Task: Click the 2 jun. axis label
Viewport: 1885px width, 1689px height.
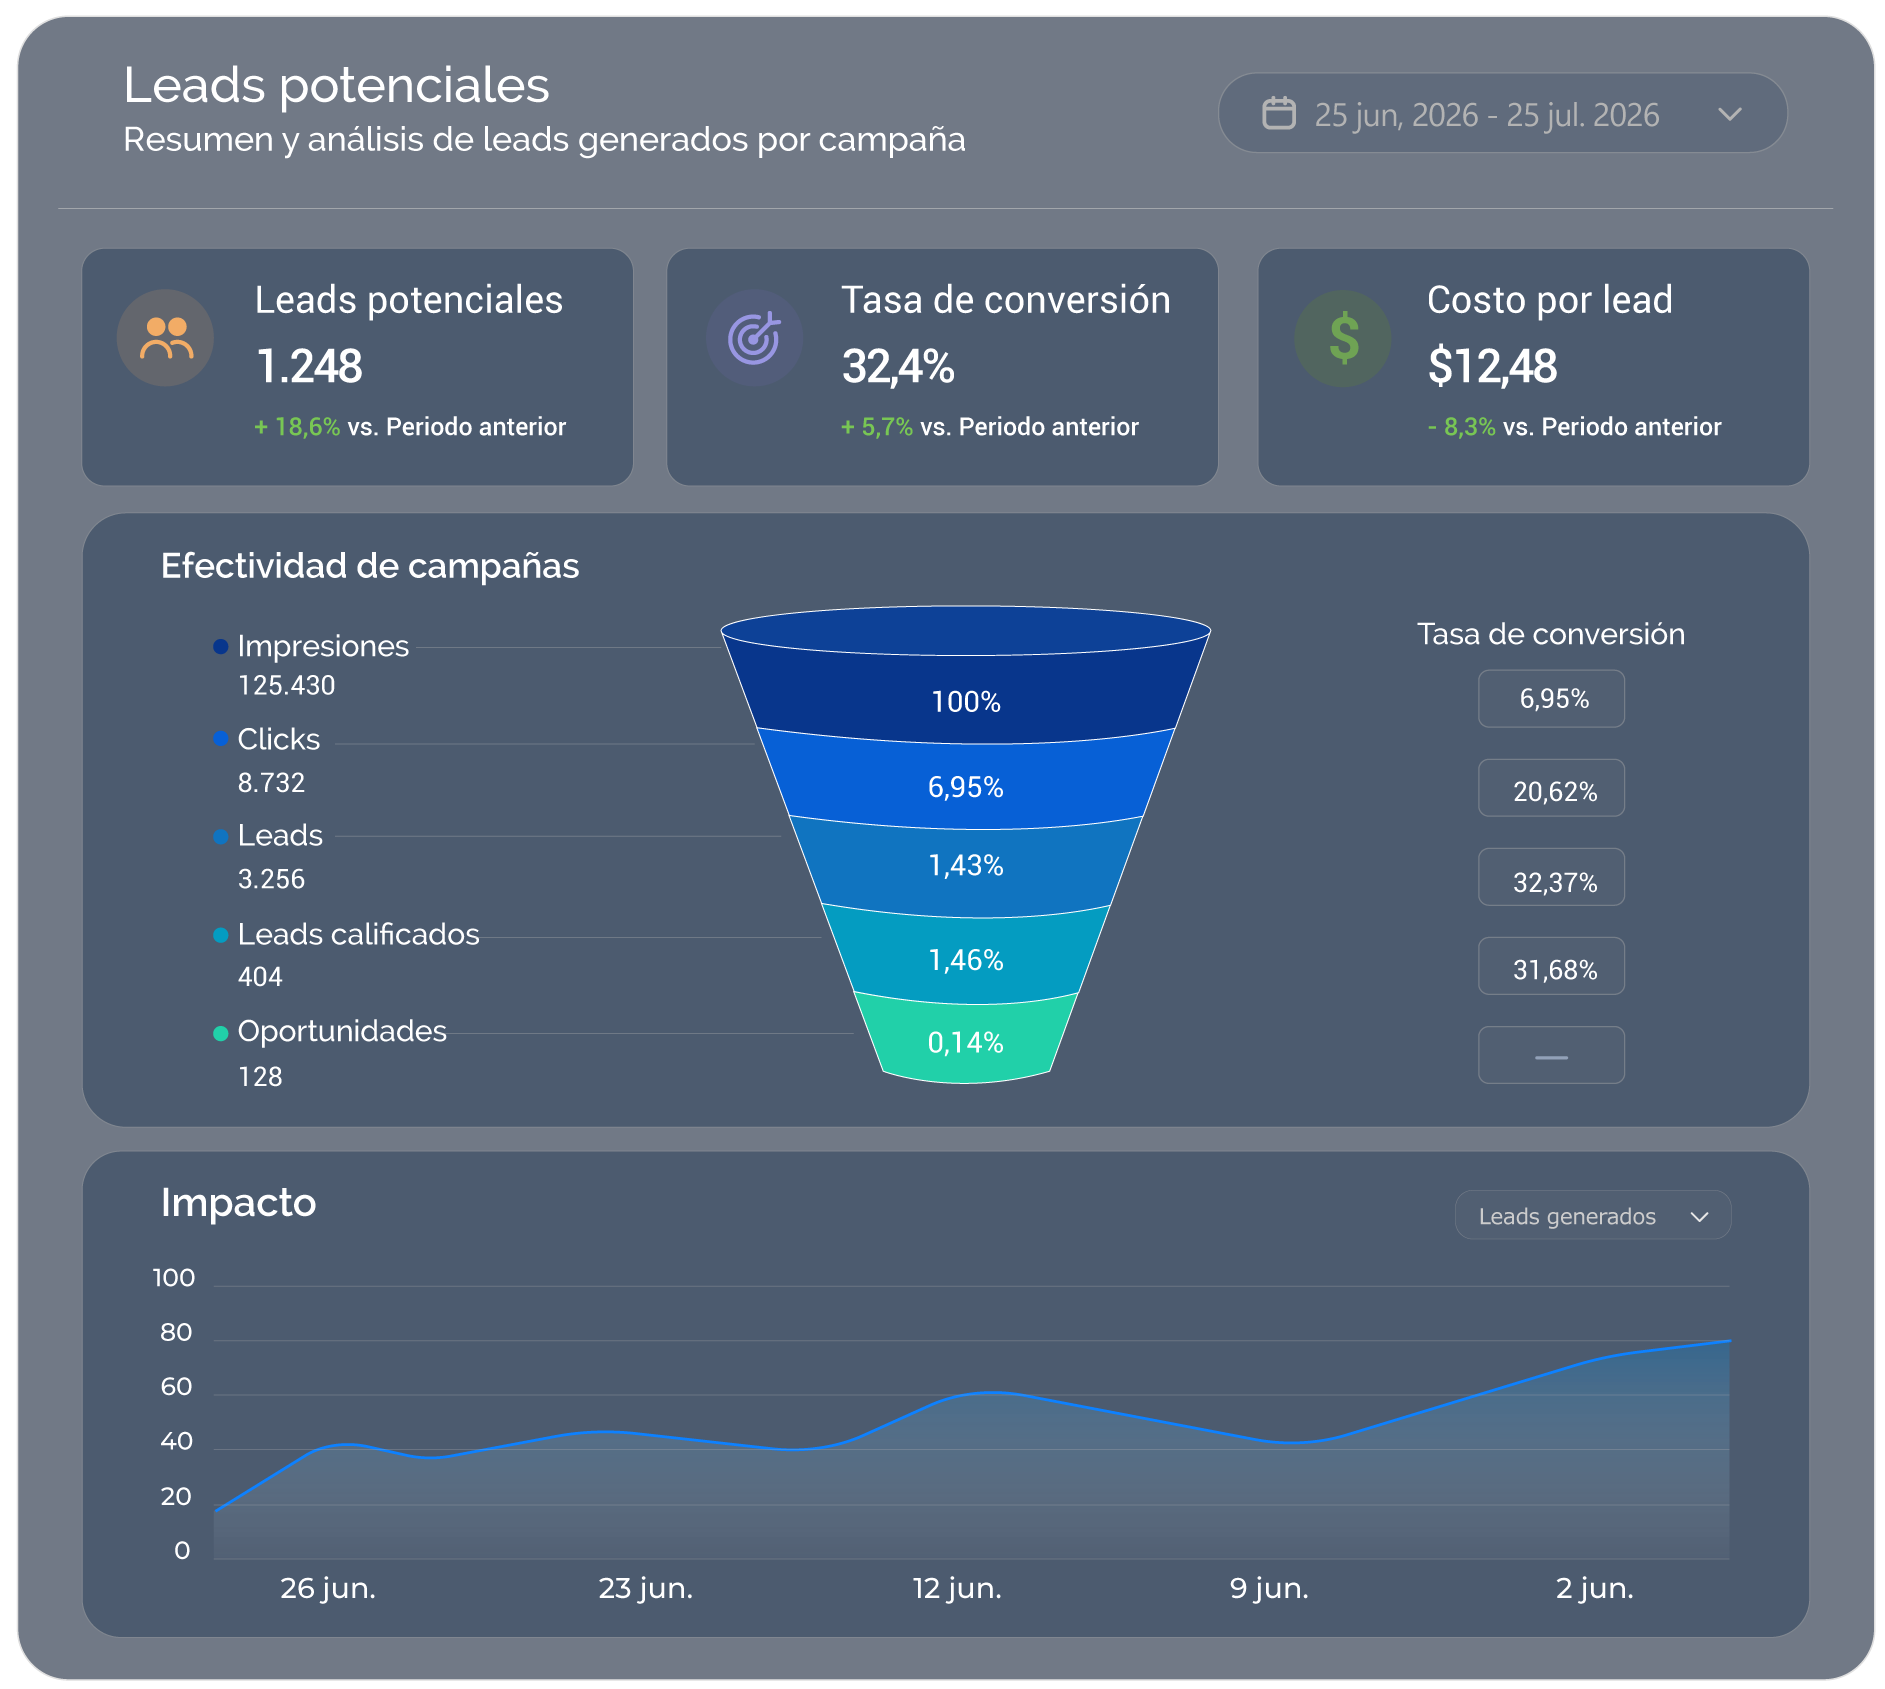Action: pyautogui.click(x=1595, y=1588)
